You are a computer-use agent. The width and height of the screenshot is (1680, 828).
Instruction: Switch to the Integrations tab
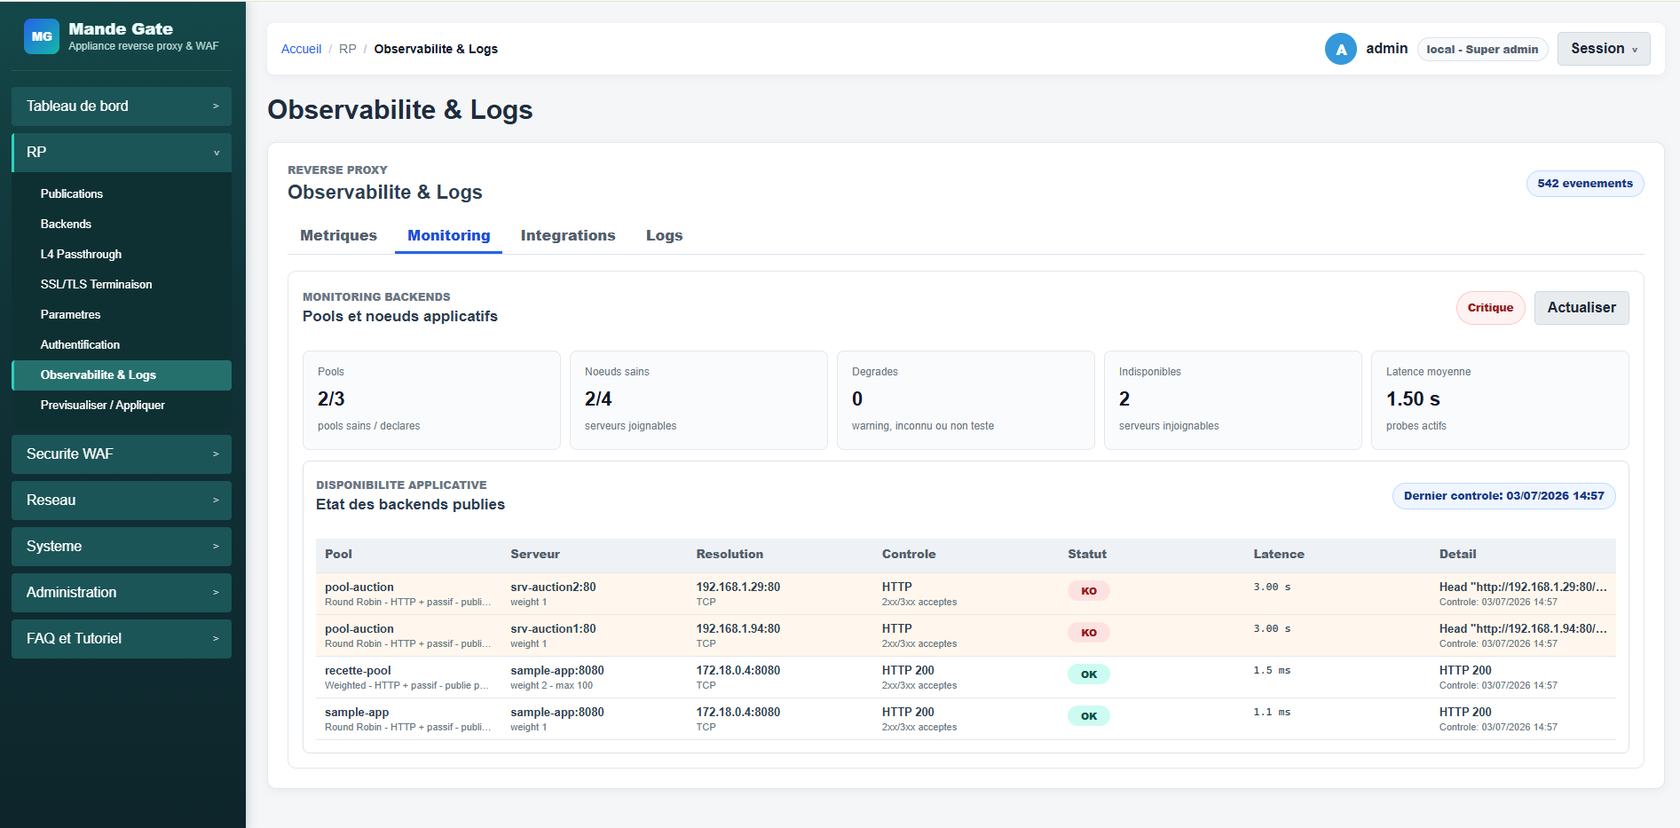point(568,236)
